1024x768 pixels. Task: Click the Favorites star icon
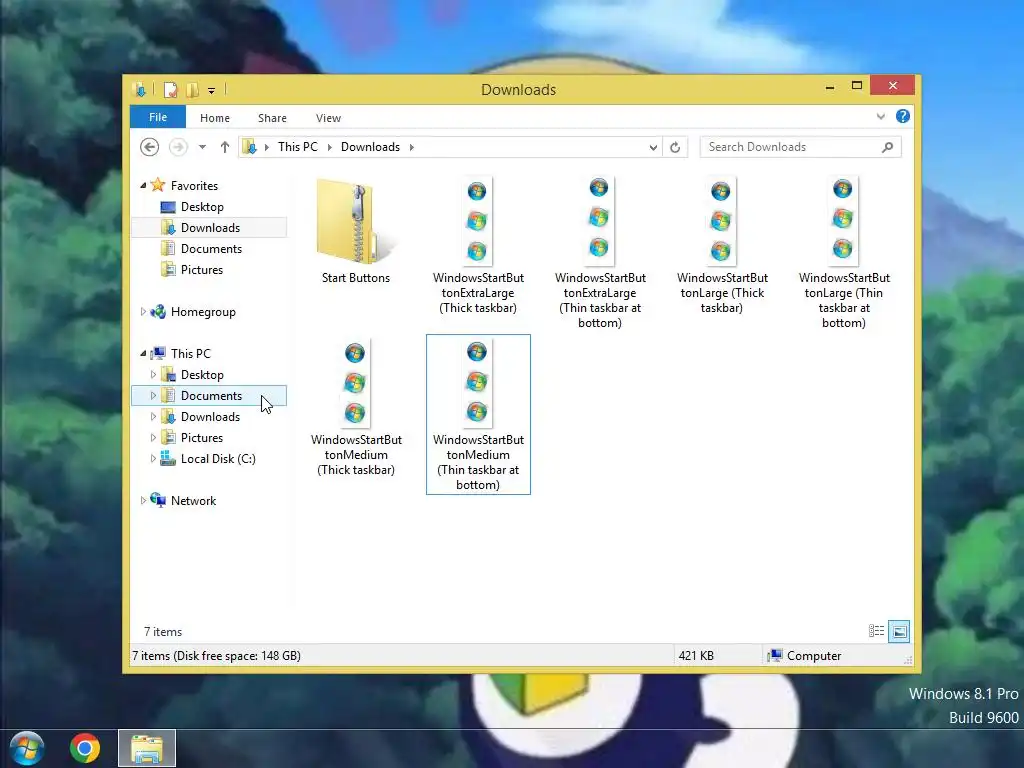click(158, 185)
